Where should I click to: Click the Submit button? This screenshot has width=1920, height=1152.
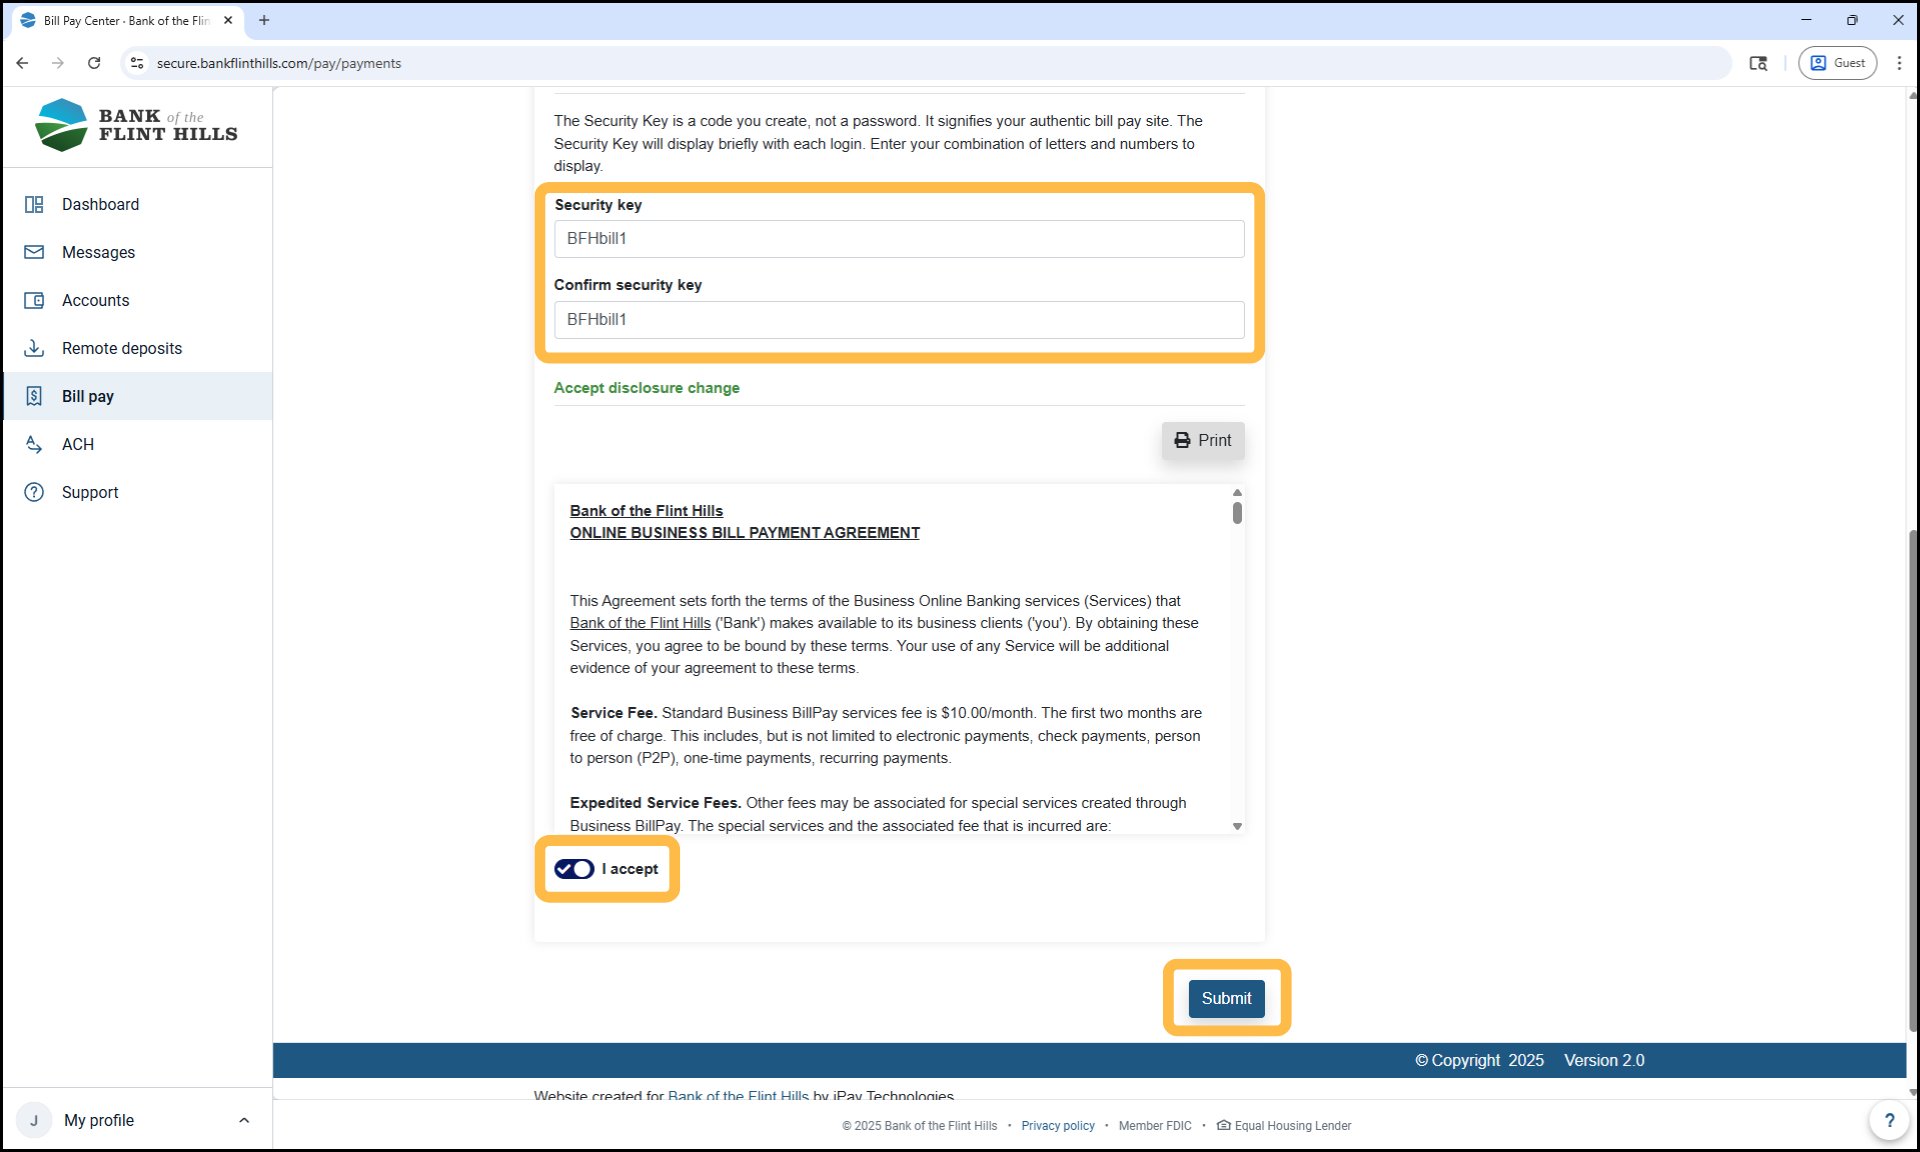click(1226, 998)
